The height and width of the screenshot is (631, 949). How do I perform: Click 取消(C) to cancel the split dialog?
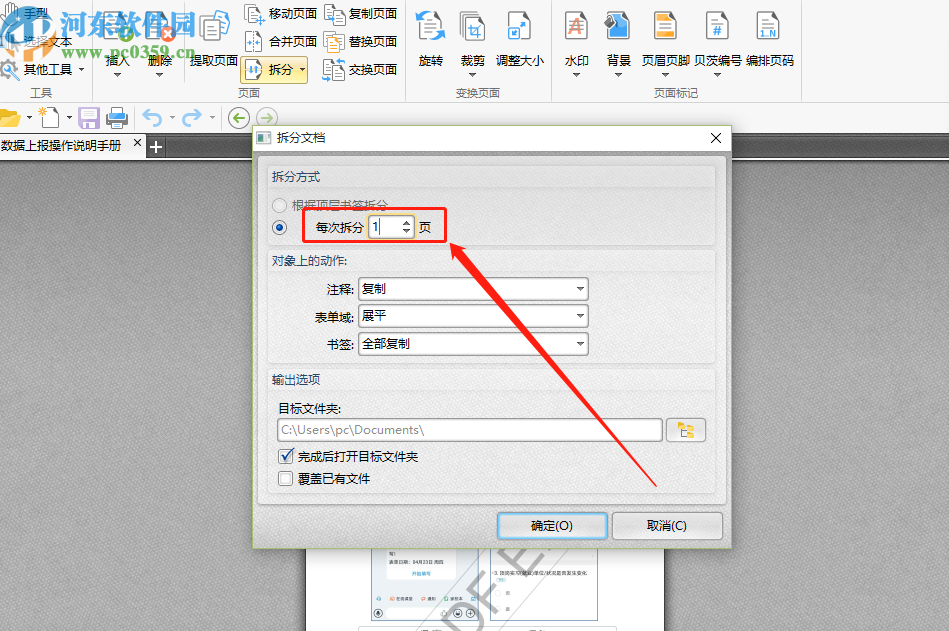pos(666,525)
